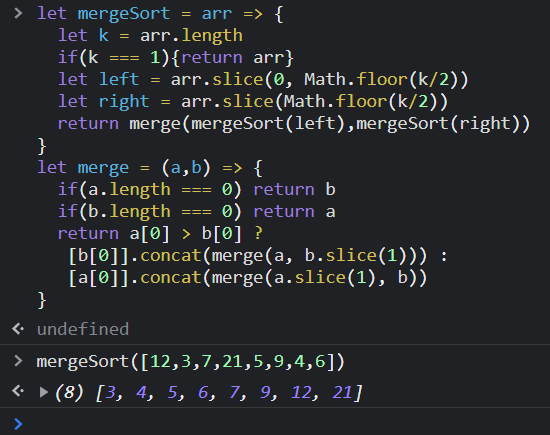Click the [b[0]].concat line
Screen dimensions: 550x435
tap(258, 255)
